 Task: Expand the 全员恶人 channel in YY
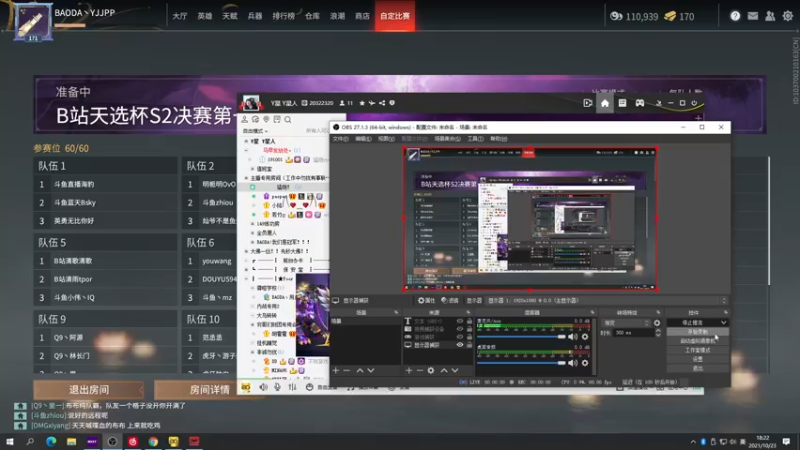point(253,233)
